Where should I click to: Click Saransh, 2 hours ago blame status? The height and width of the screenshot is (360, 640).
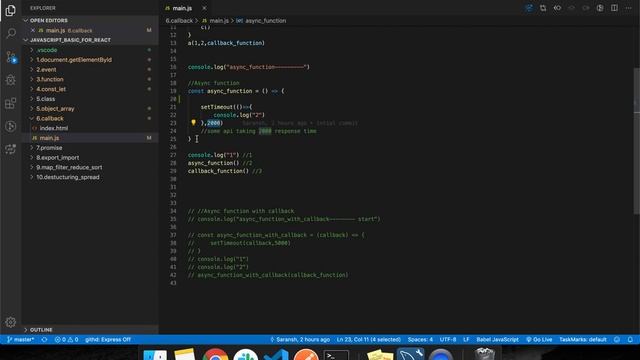300,340
